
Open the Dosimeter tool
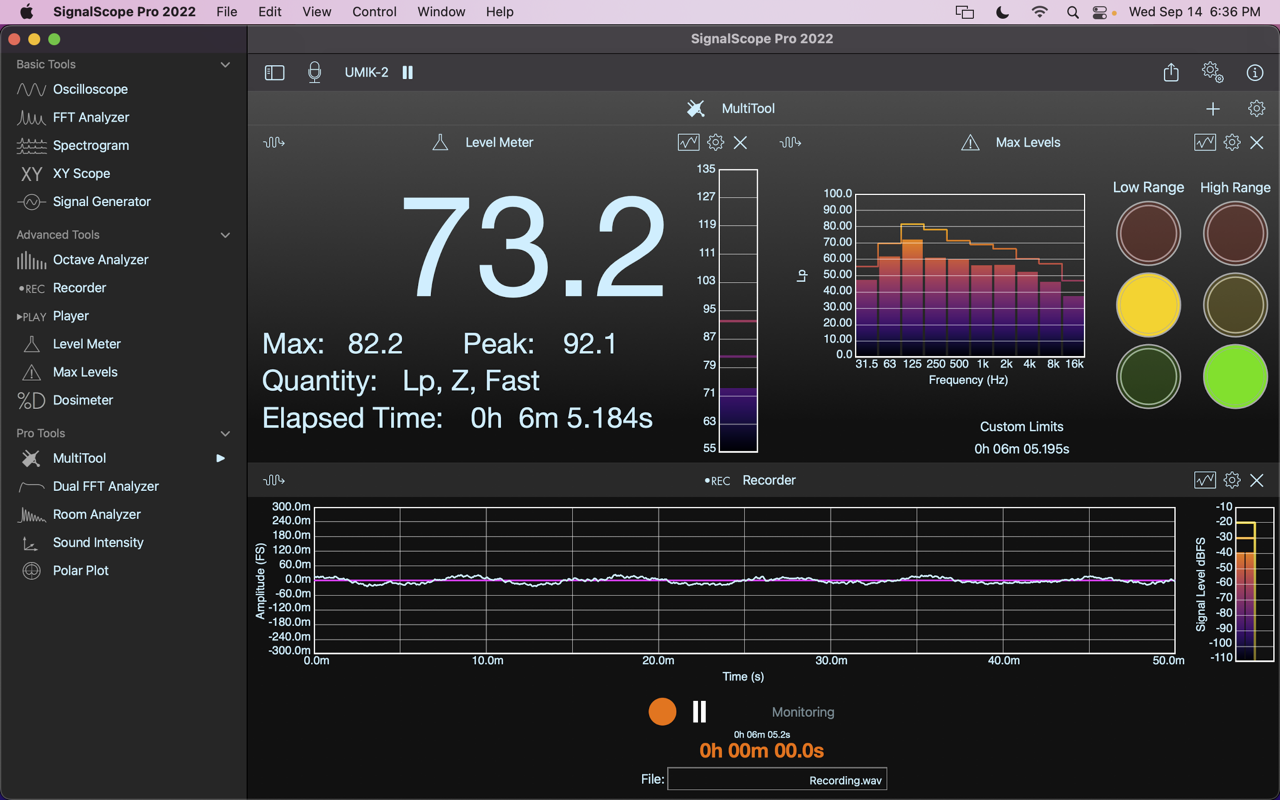[x=82, y=399]
